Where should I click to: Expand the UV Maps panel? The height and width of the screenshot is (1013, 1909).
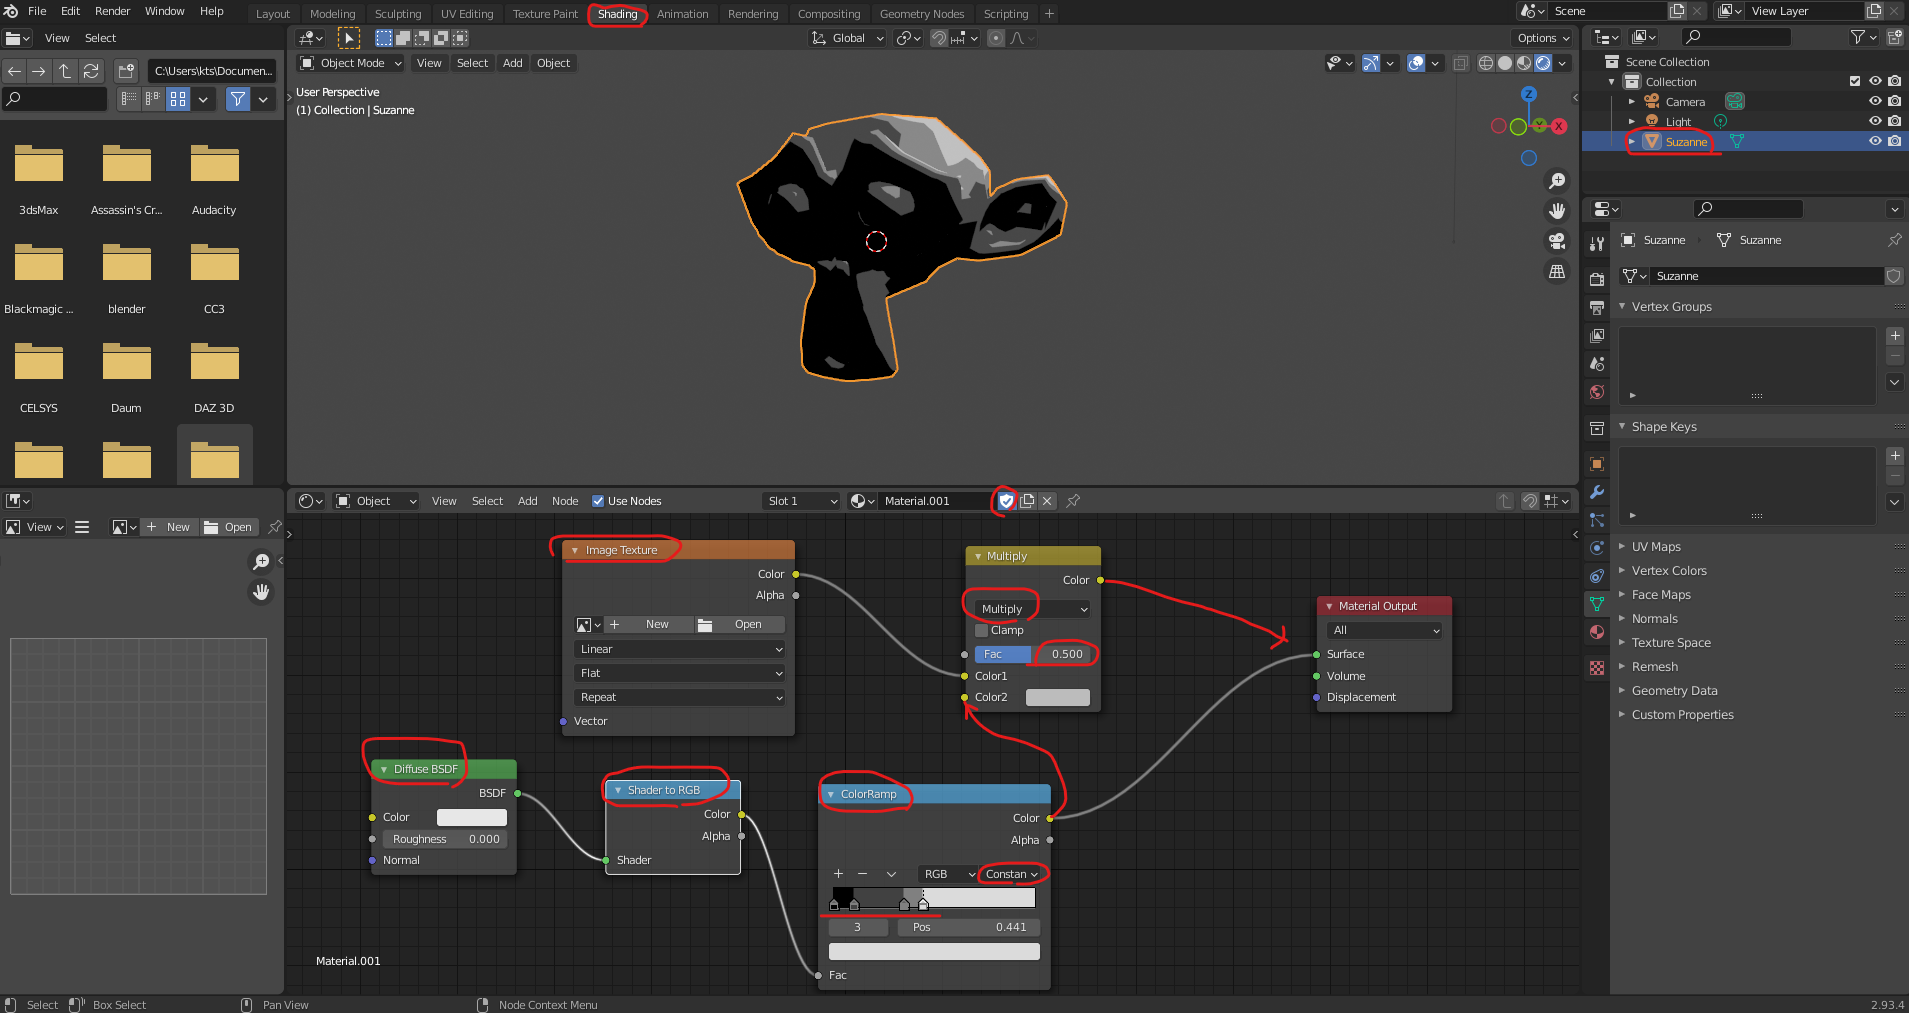tap(1656, 547)
